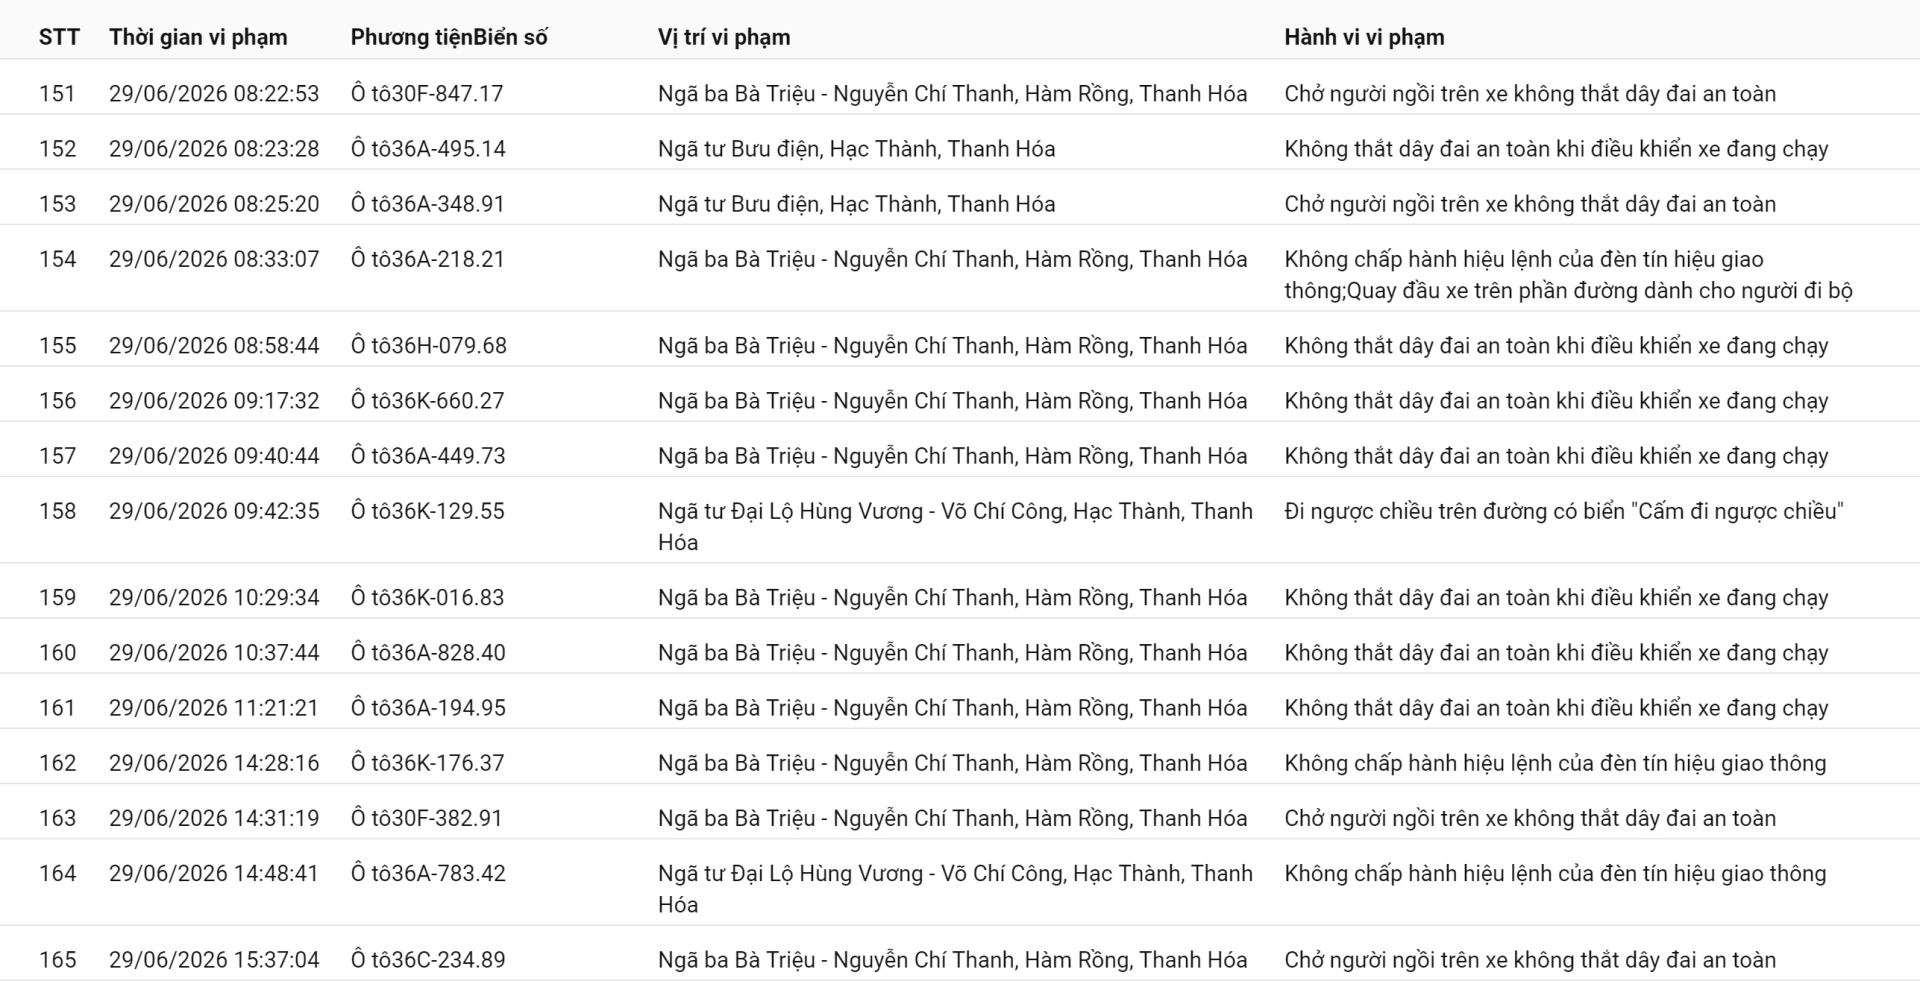Click timestamp 29/06/2026 08:25:20

click(214, 204)
